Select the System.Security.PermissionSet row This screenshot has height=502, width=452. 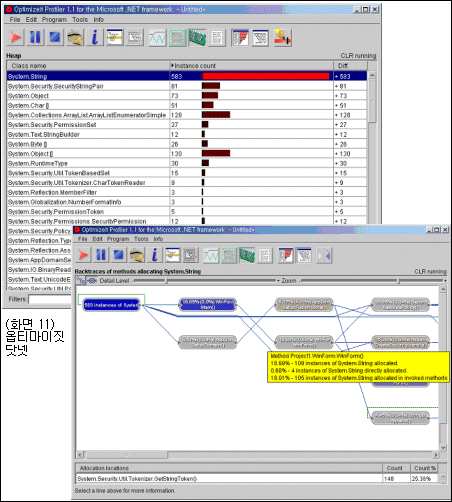point(187,125)
